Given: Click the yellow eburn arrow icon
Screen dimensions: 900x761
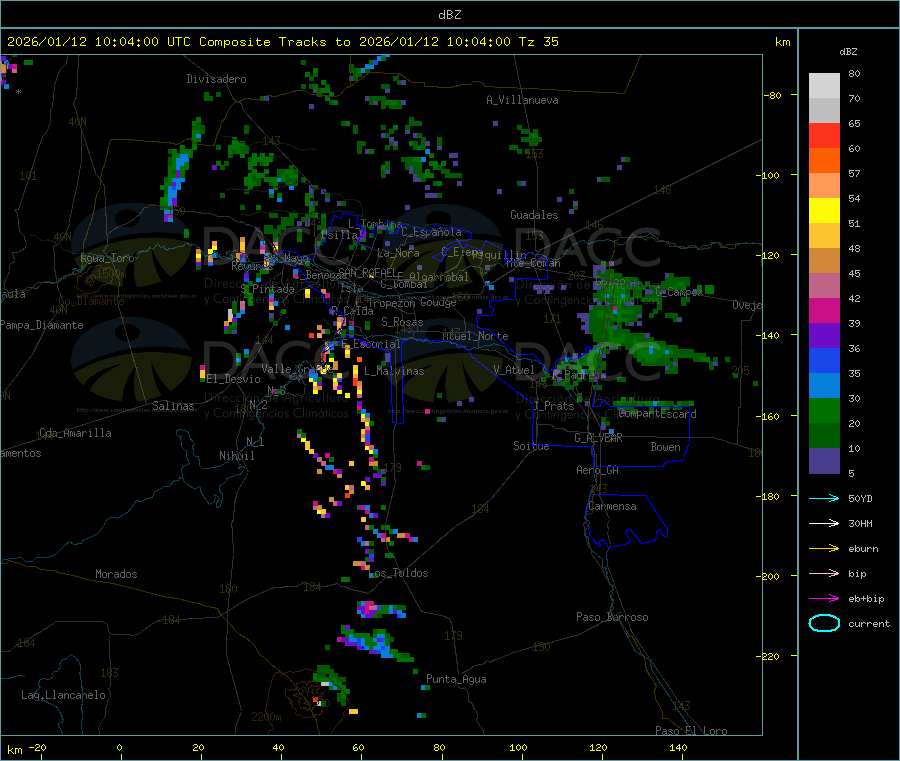Looking at the screenshot, I should (x=824, y=549).
